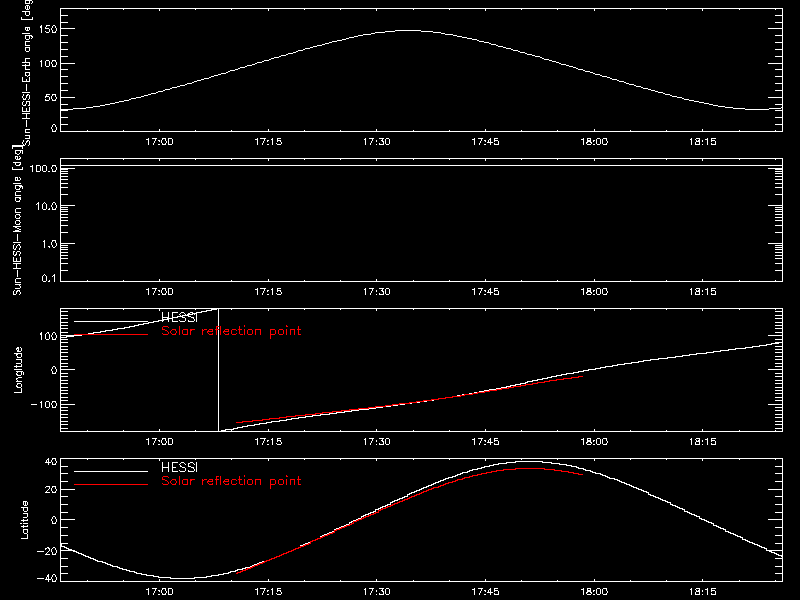Click 17:00 time label under Earth angle plot
The image size is (800, 600).
tap(159, 142)
